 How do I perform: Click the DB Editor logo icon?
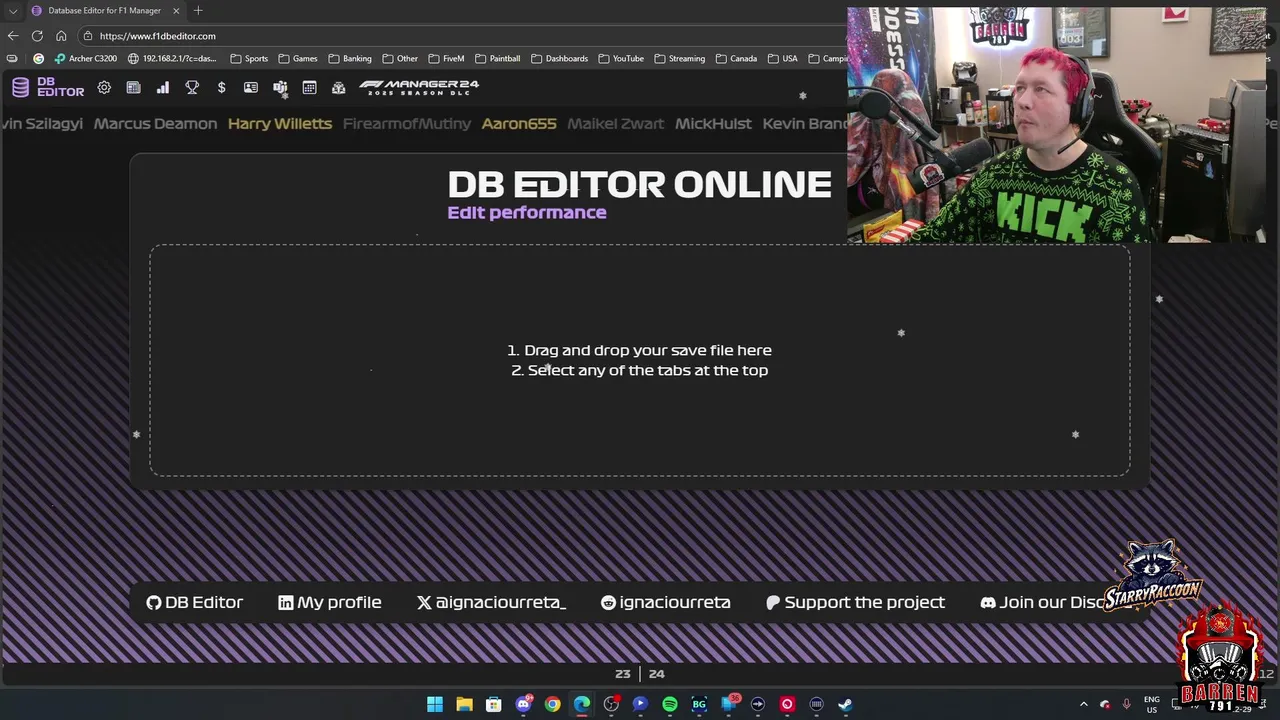click(20, 88)
